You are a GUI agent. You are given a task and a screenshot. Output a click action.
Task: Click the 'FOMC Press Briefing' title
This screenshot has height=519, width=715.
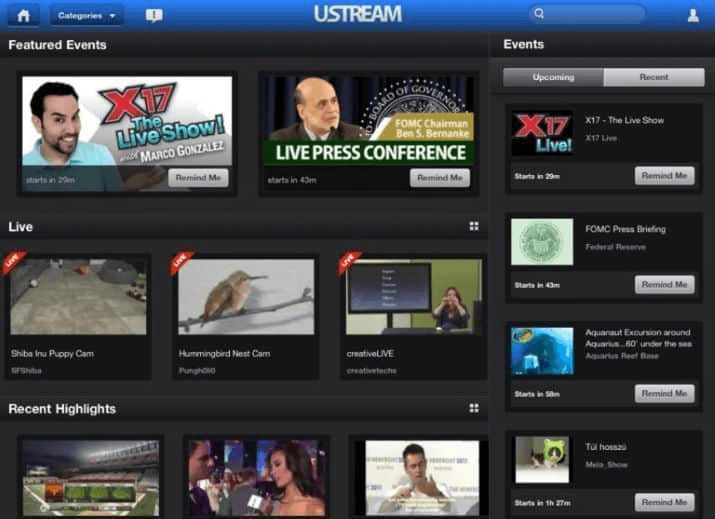[x=626, y=229]
